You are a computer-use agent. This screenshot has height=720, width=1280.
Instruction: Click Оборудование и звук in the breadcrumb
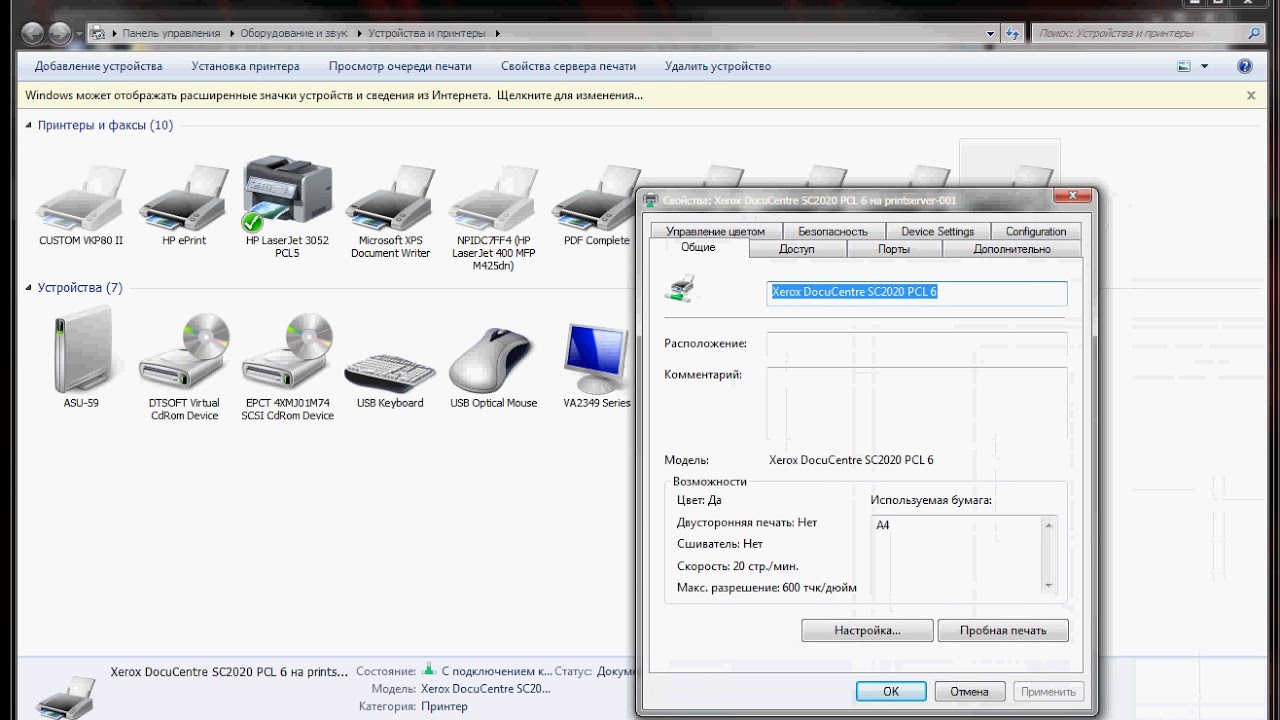point(294,33)
